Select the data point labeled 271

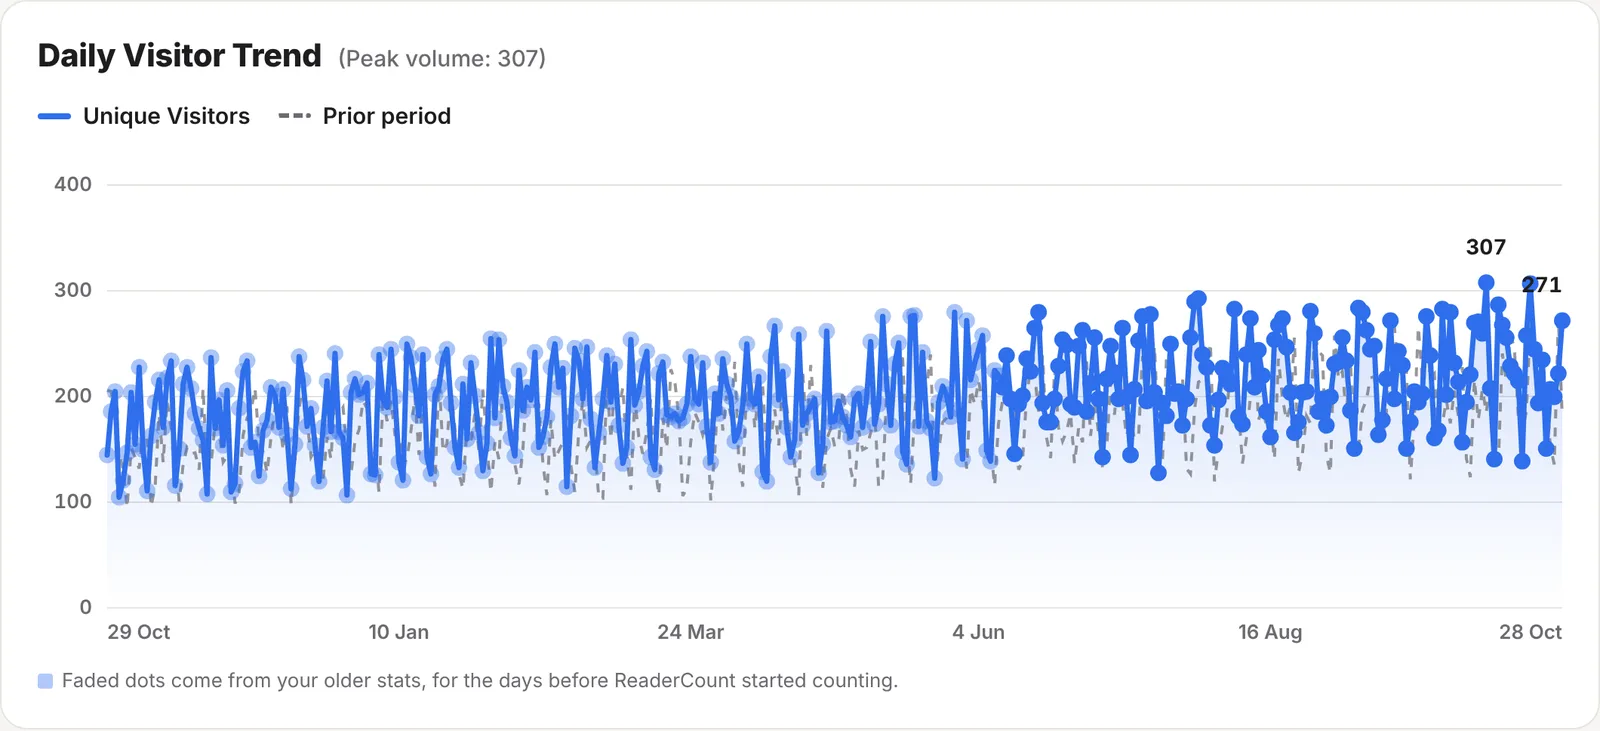pos(1562,321)
